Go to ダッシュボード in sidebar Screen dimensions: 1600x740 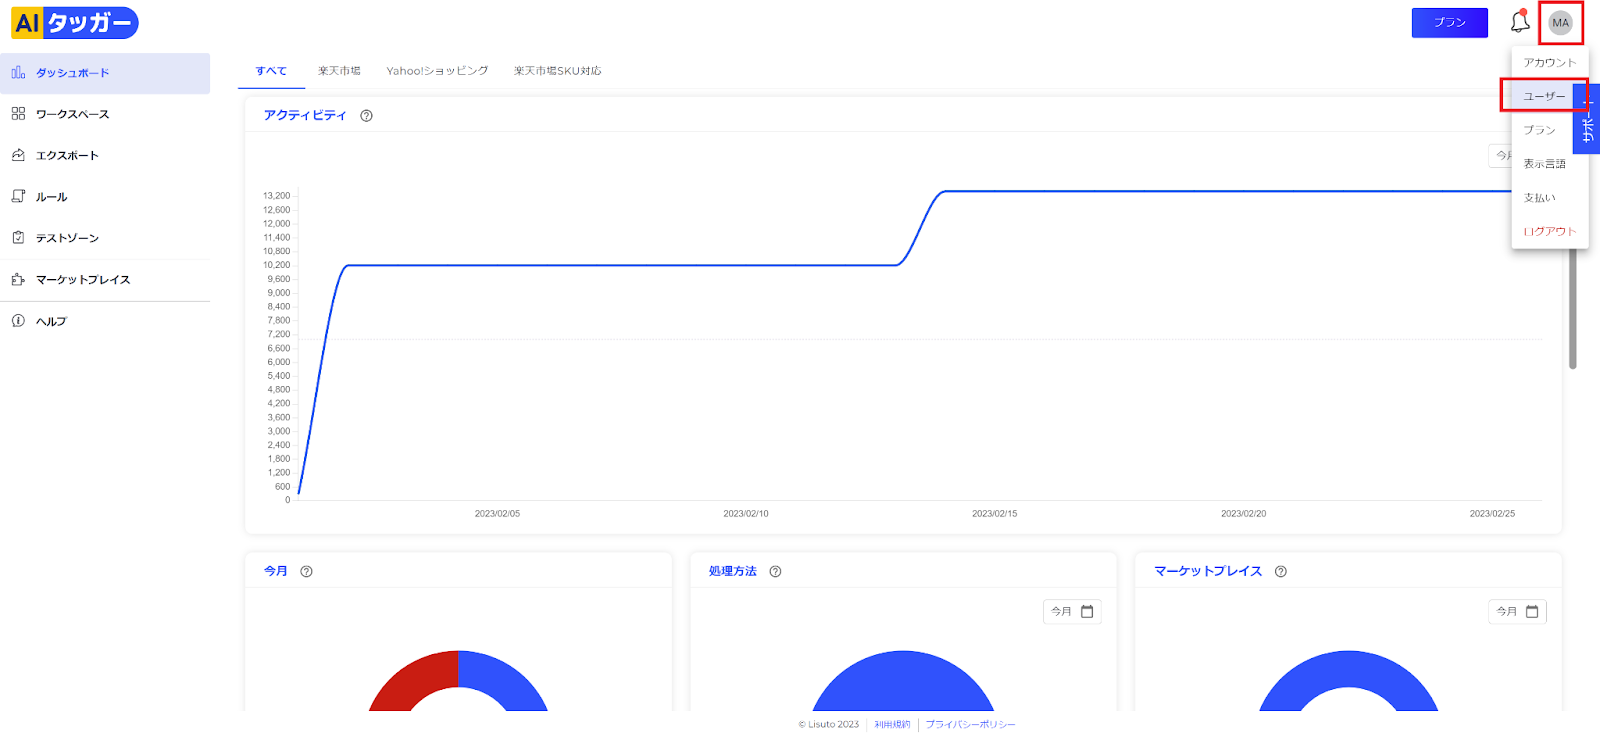105,73
